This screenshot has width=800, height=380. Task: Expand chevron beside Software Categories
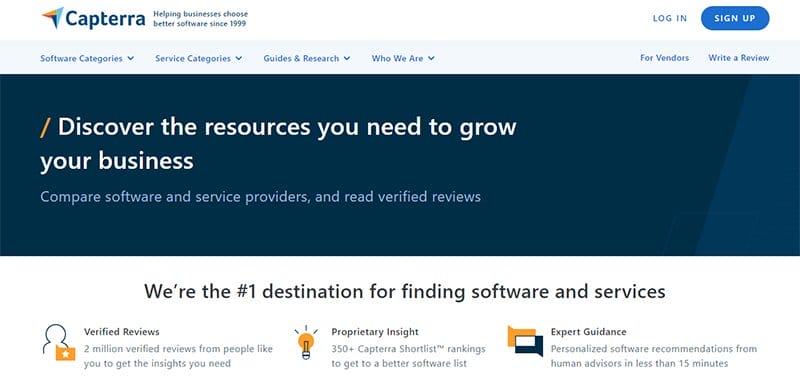(x=131, y=58)
